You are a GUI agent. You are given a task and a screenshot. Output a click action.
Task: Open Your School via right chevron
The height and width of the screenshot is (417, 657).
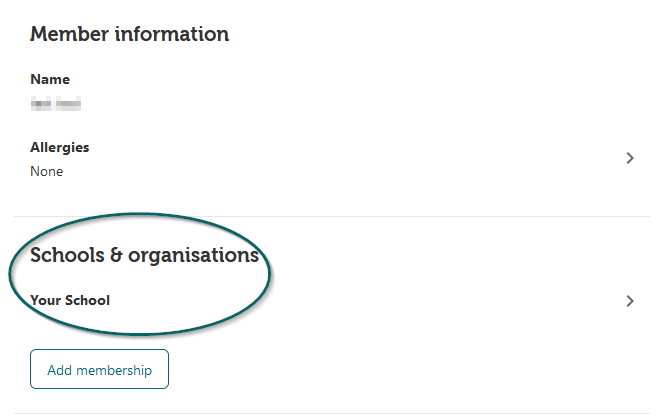(x=629, y=301)
